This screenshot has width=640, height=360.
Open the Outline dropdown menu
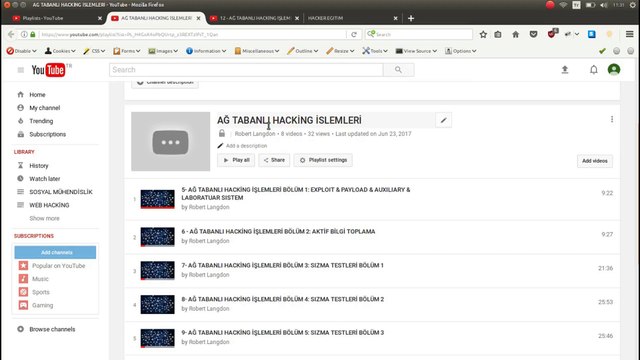click(302, 51)
